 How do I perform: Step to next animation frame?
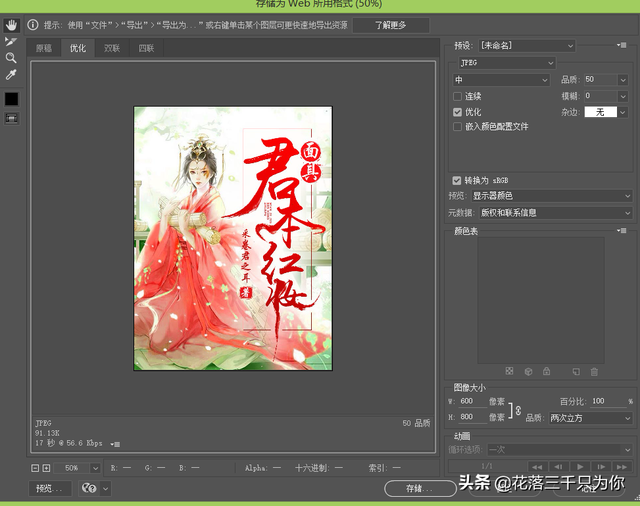tap(601, 466)
